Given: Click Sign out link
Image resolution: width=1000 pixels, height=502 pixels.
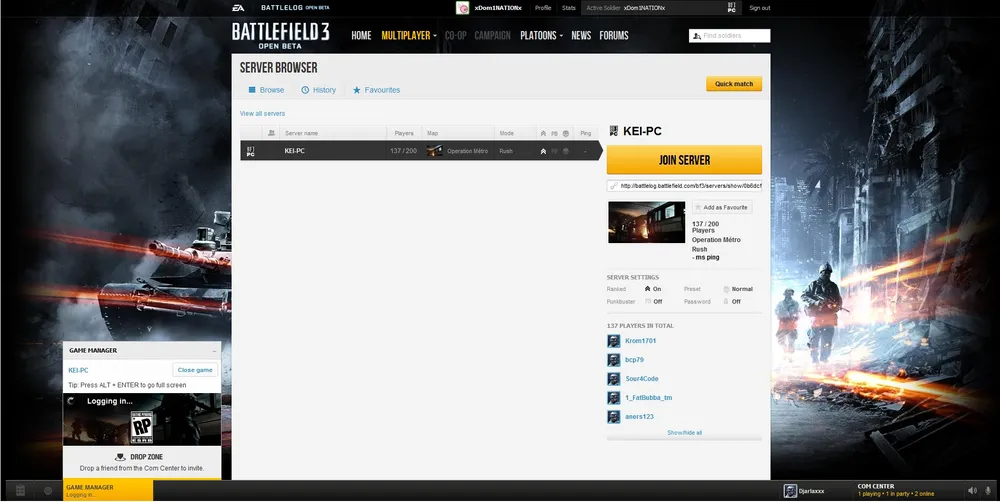Looking at the screenshot, I should (760, 8).
